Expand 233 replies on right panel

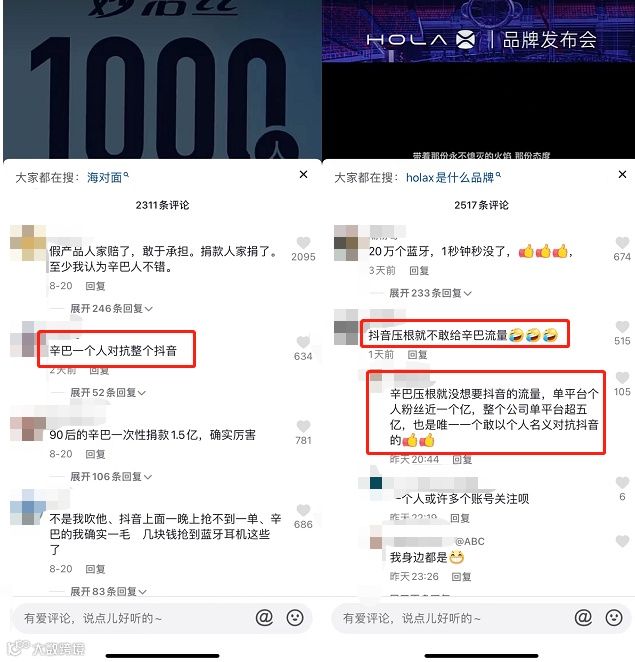point(430,293)
